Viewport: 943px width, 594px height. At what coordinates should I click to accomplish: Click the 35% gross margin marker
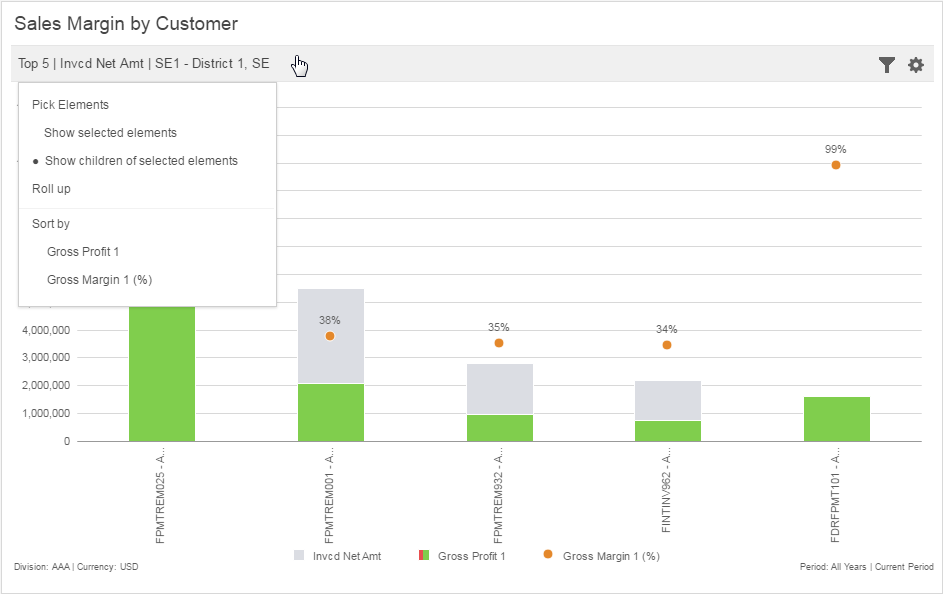[499, 343]
